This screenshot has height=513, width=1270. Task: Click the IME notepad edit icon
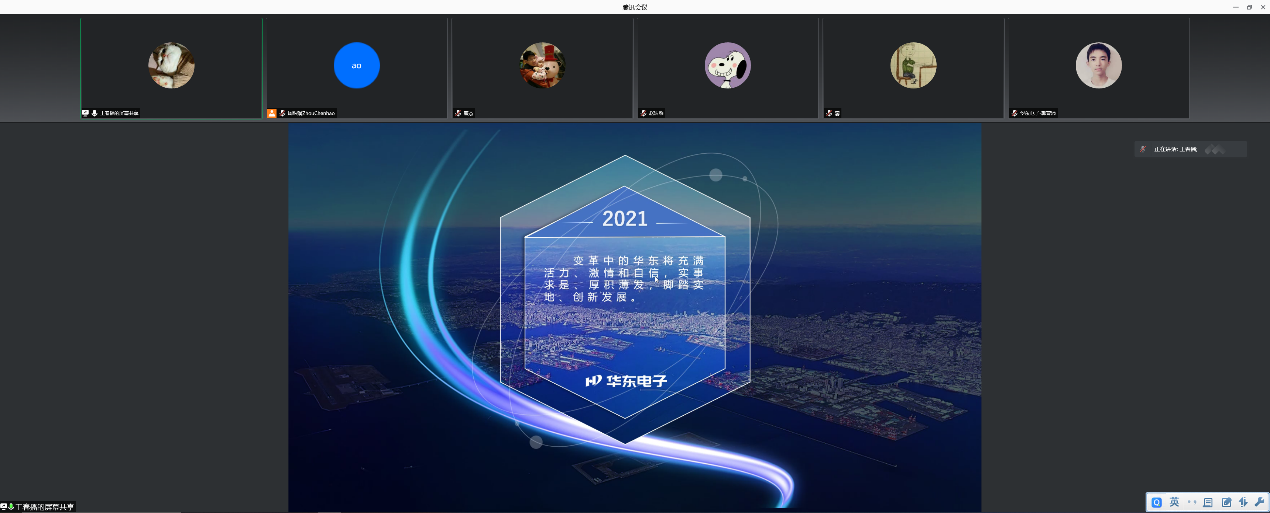tap(1225, 502)
